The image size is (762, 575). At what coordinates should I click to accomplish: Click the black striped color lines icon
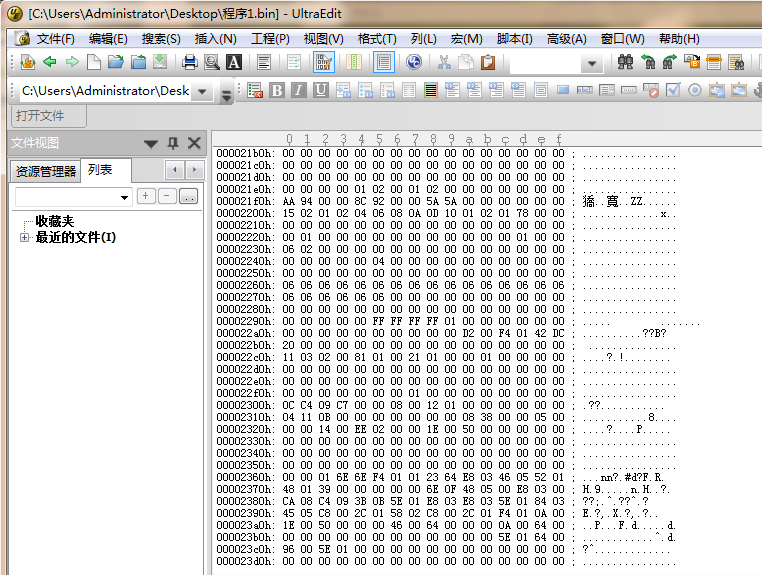pyautogui.click(x=431, y=90)
